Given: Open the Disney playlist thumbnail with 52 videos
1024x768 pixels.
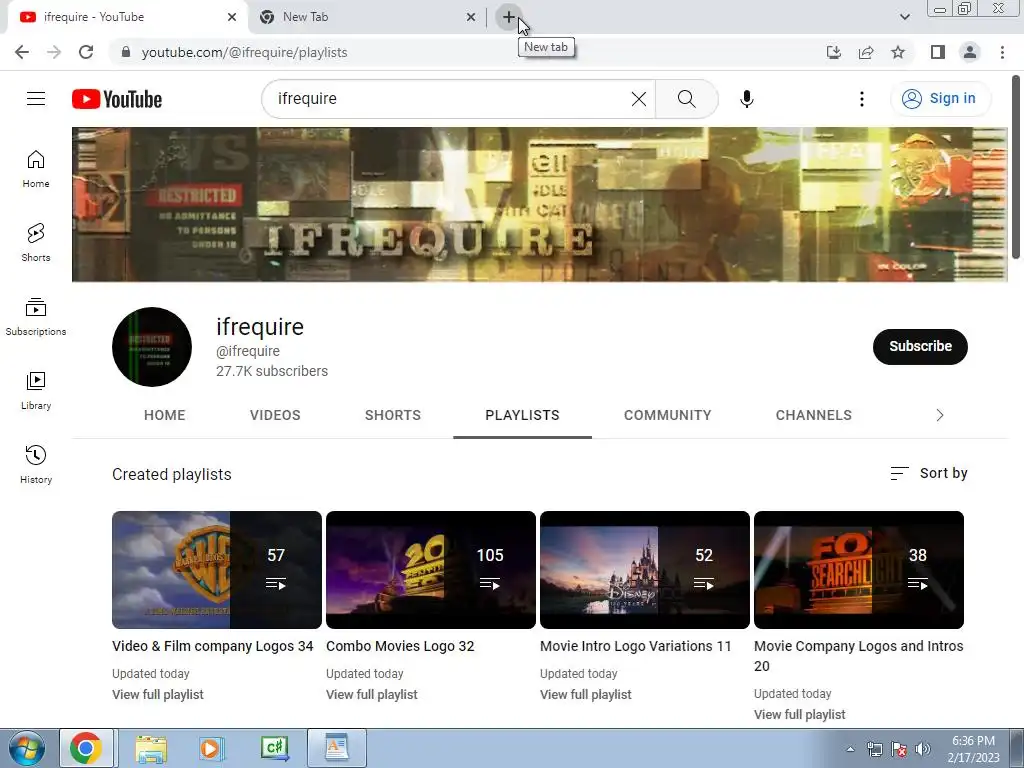Looking at the screenshot, I should pyautogui.click(x=645, y=570).
